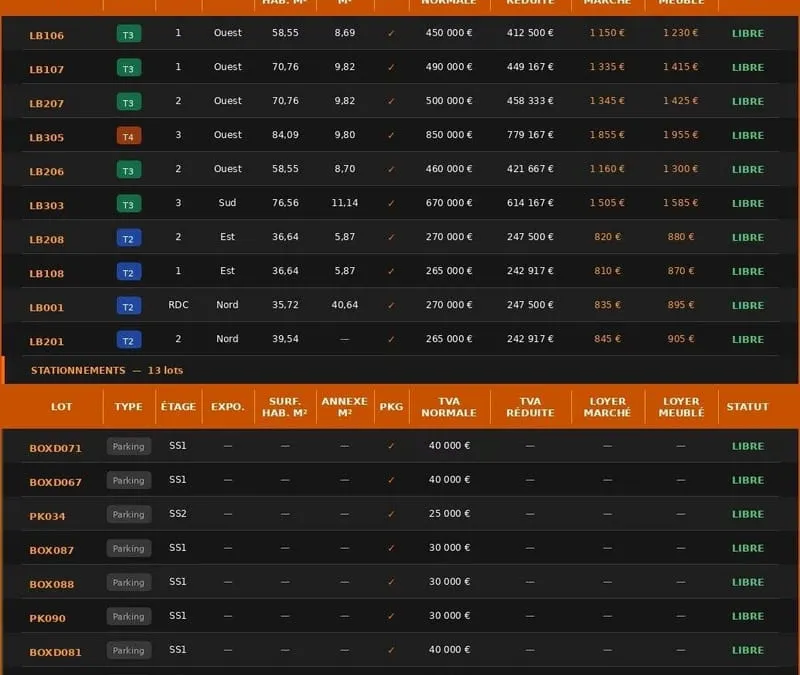Image resolution: width=800 pixels, height=675 pixels.
Task: Click the LOYER MEUBLÉ column header
Action: point(681,407)
